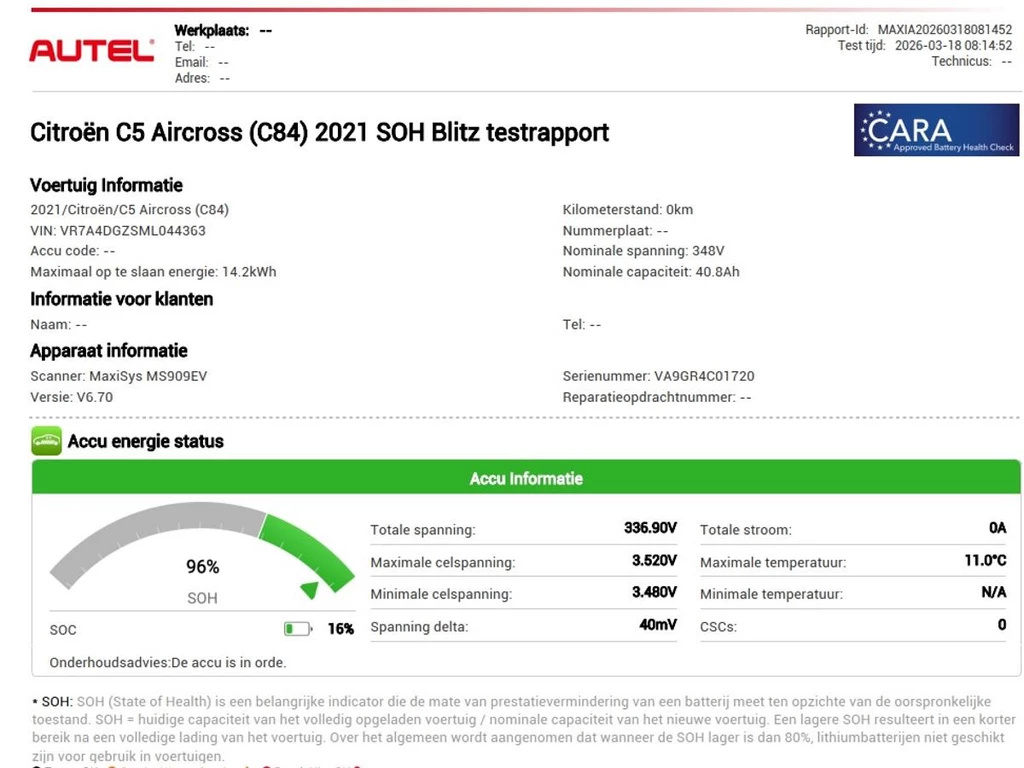This screenshot has width=1024, height=768.
Task: Click the Test tijd timestamp
Action: [x=953, y=46]
